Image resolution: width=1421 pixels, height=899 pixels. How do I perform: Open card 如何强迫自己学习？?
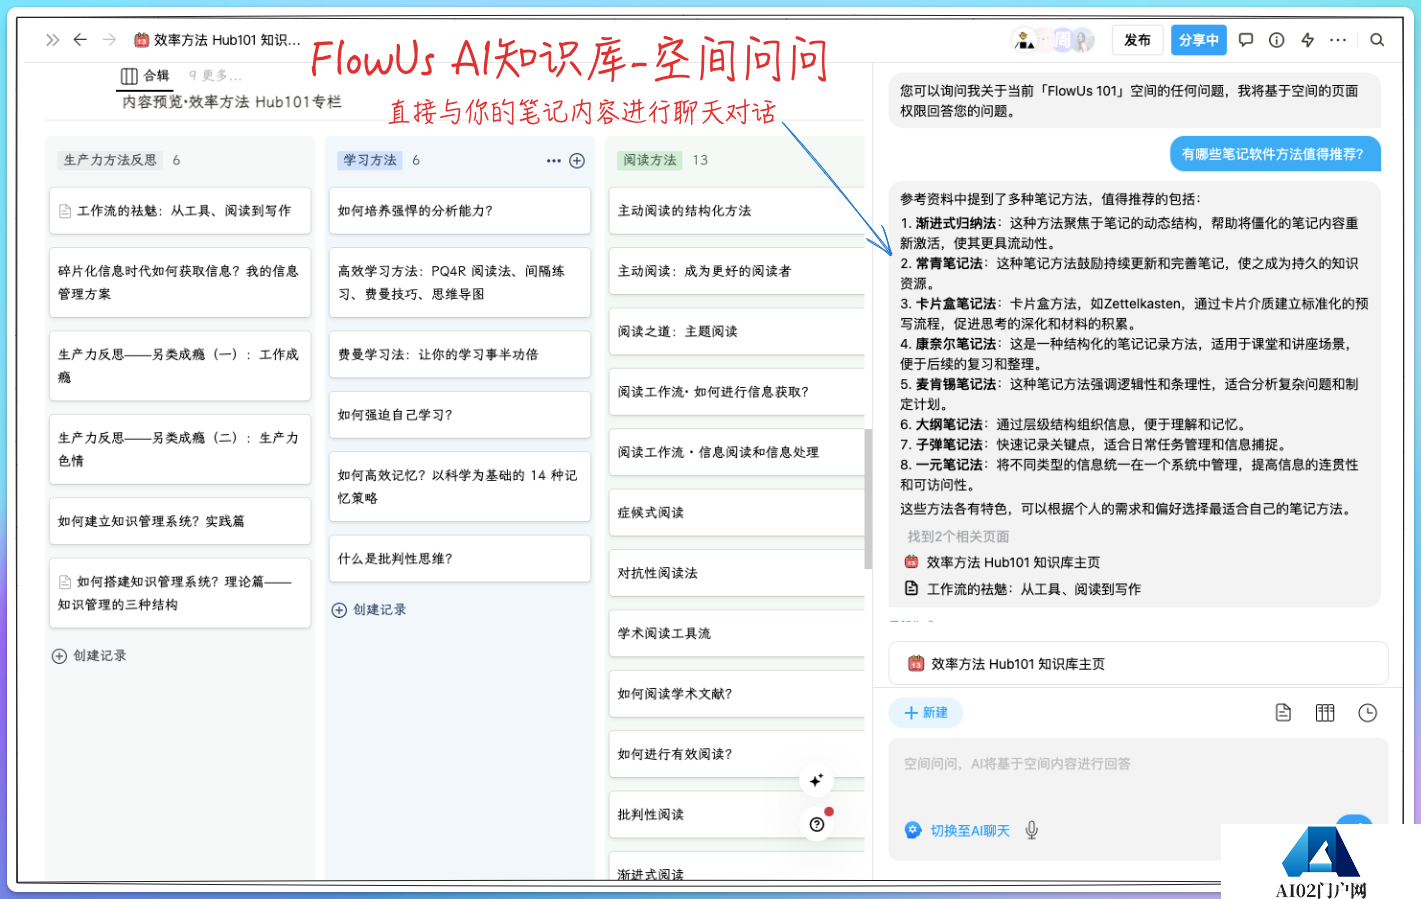(x=460, y=415)
